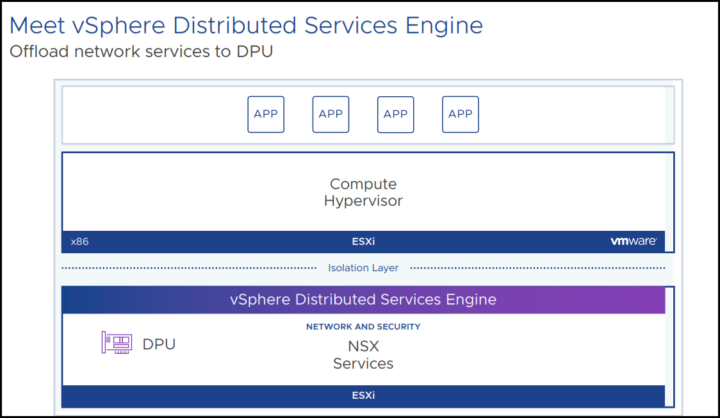The height and width of the screenshot is (418, 720).
Task: Click the vmware logo
Action: tap(634, 241)
